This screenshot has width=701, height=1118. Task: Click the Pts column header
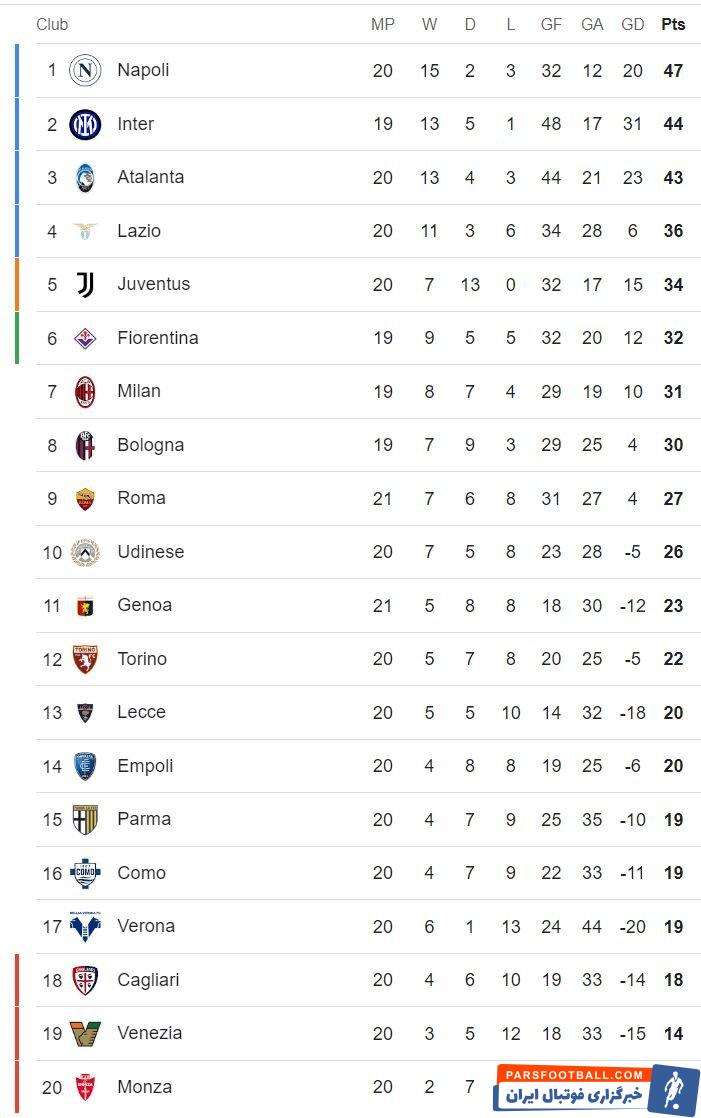(673, 24)
